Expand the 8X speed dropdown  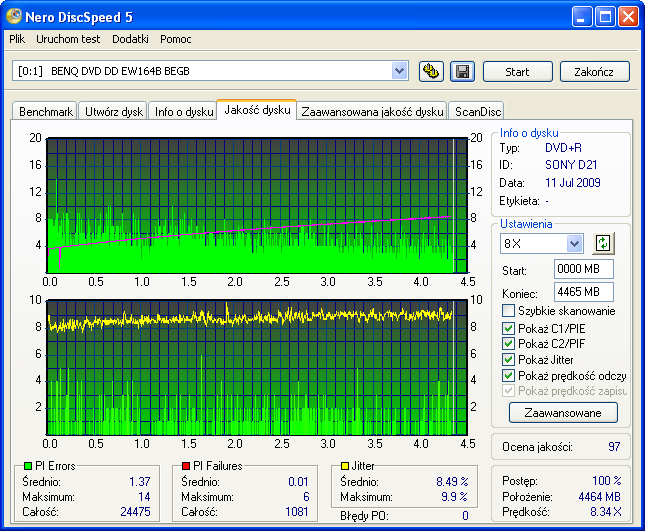coord(575,243)
